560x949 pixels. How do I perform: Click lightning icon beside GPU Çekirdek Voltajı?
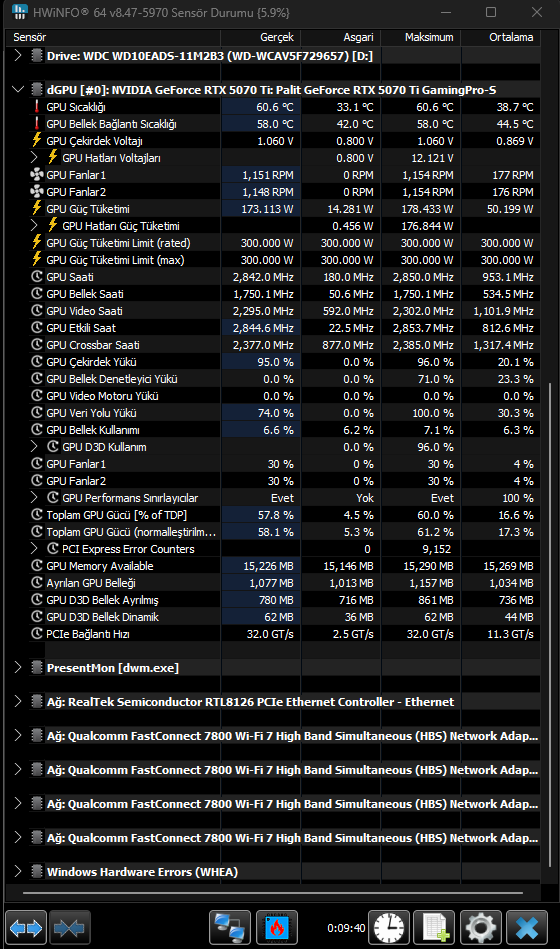37,140
